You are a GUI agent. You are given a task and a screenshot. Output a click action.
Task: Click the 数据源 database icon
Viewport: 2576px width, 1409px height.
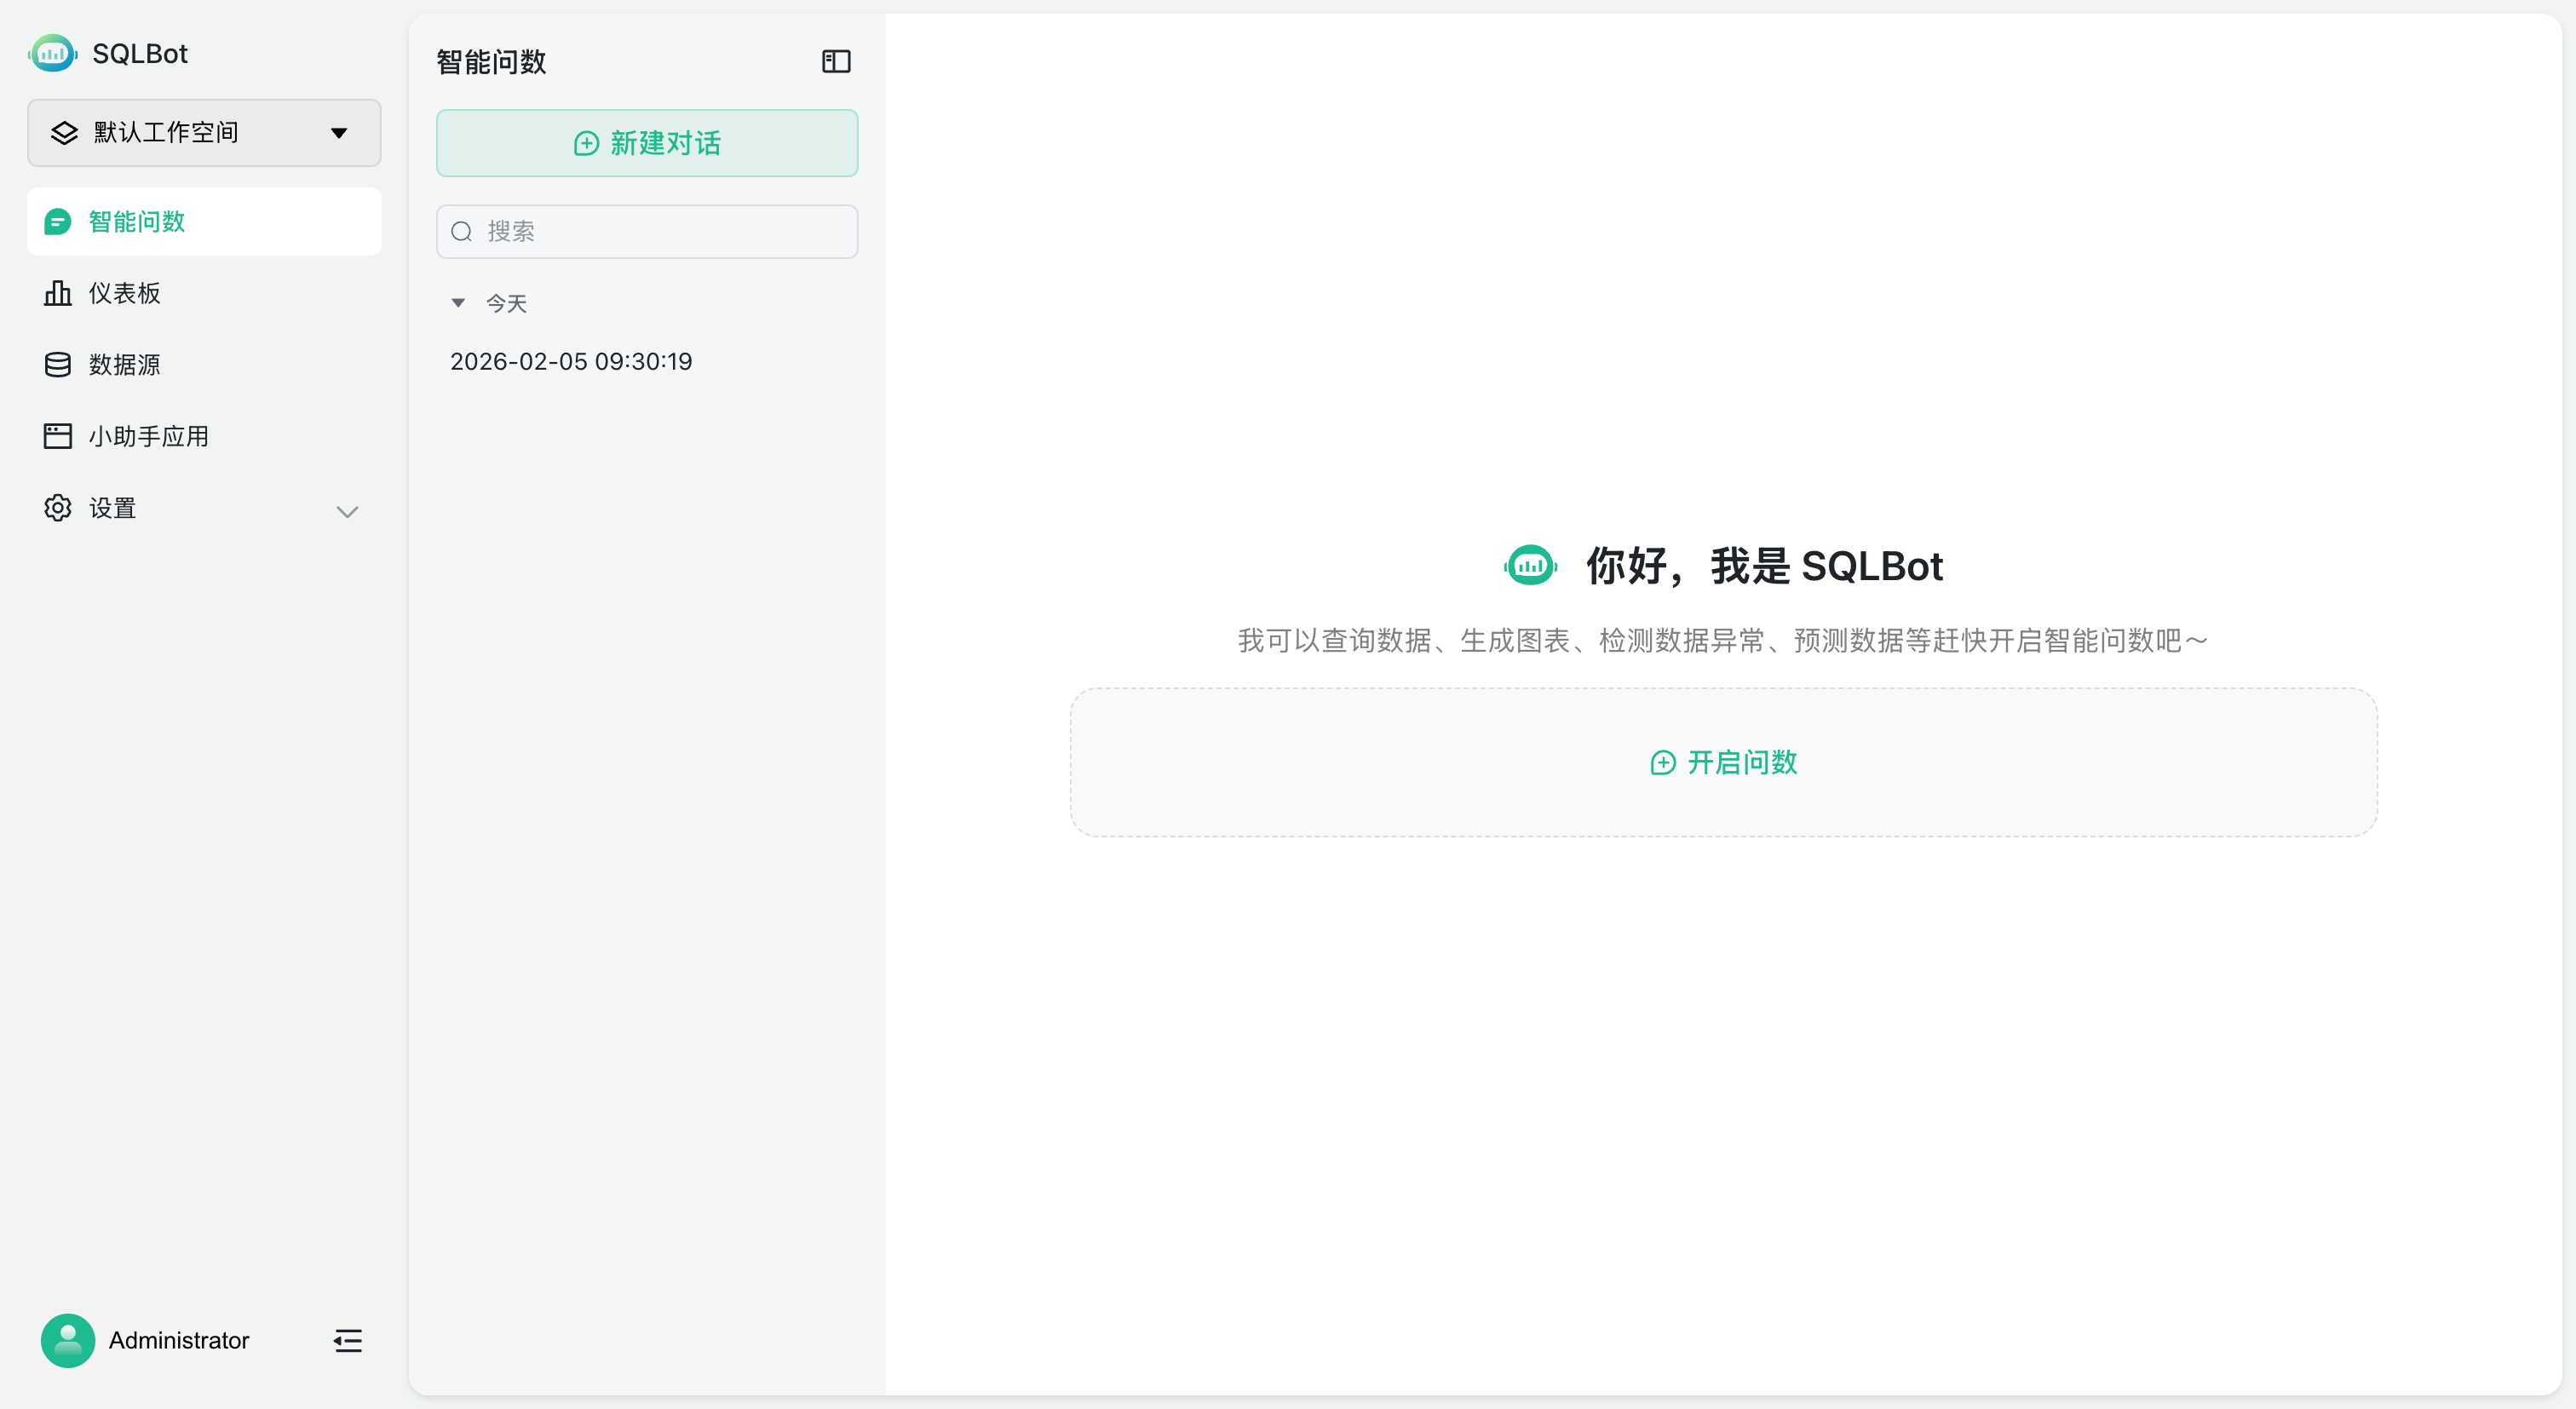[58, 364]
